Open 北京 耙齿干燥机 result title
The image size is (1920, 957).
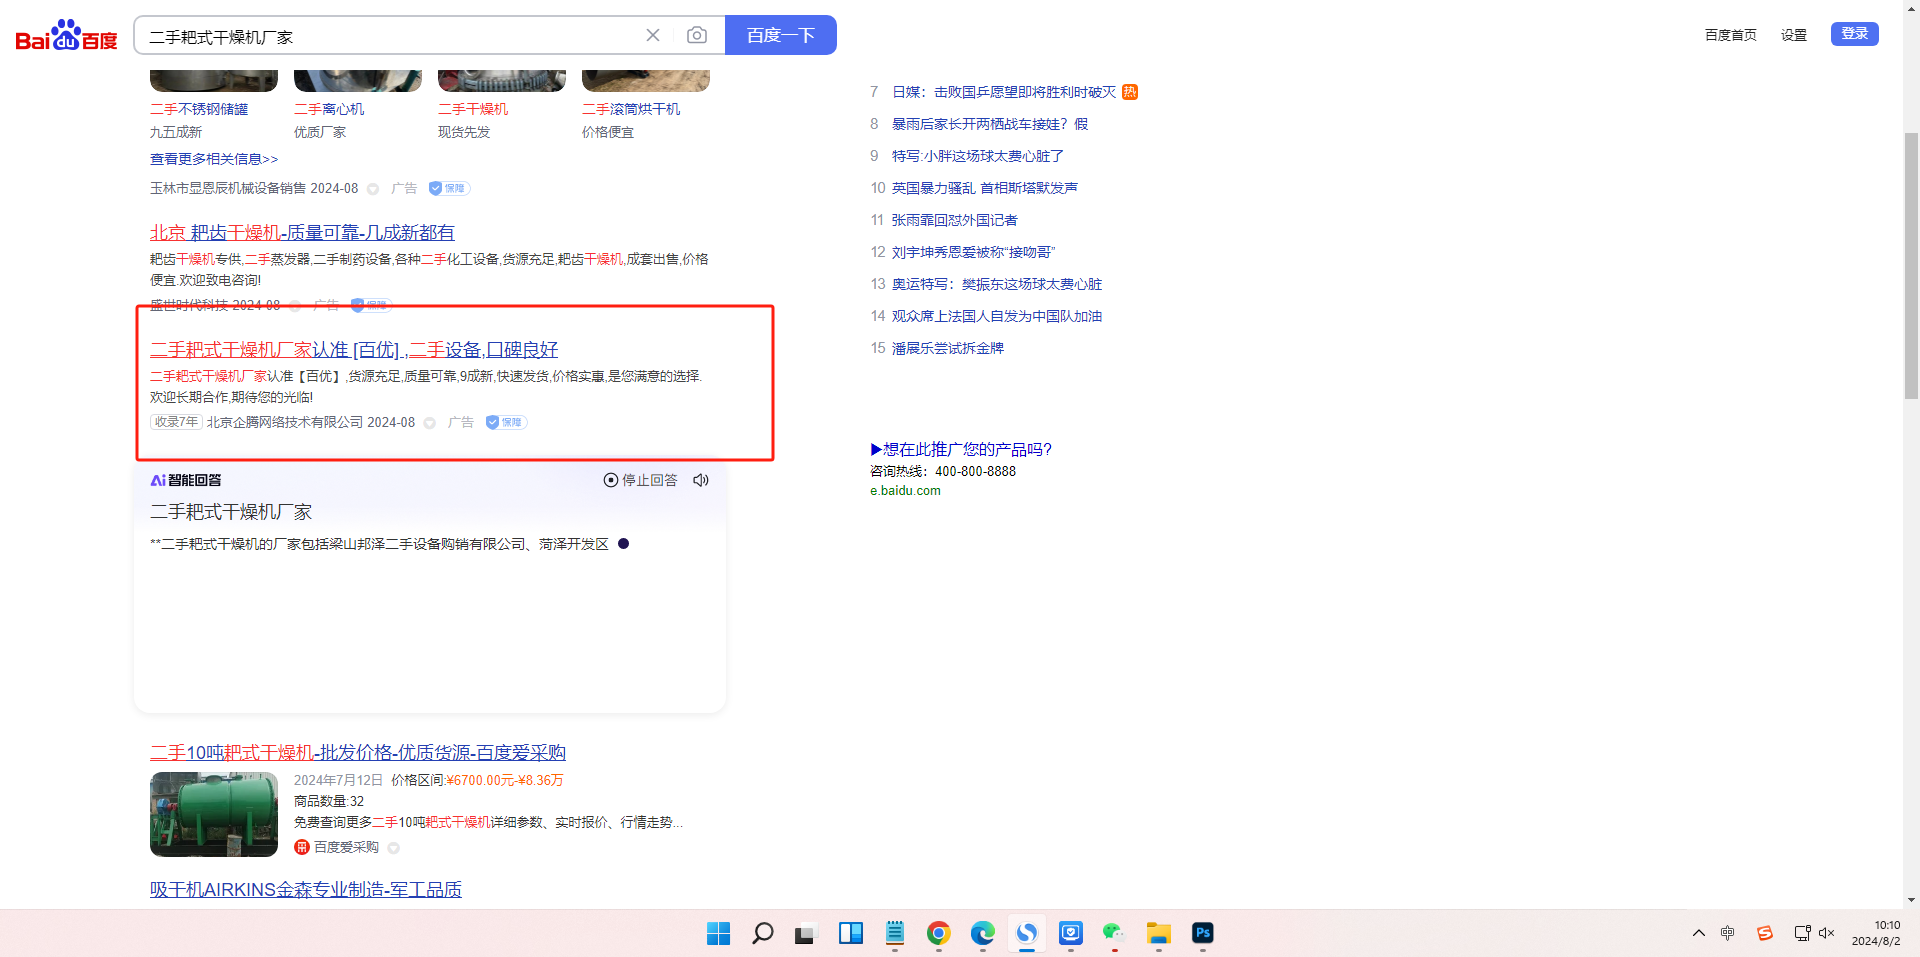click(x=302, y=232)
